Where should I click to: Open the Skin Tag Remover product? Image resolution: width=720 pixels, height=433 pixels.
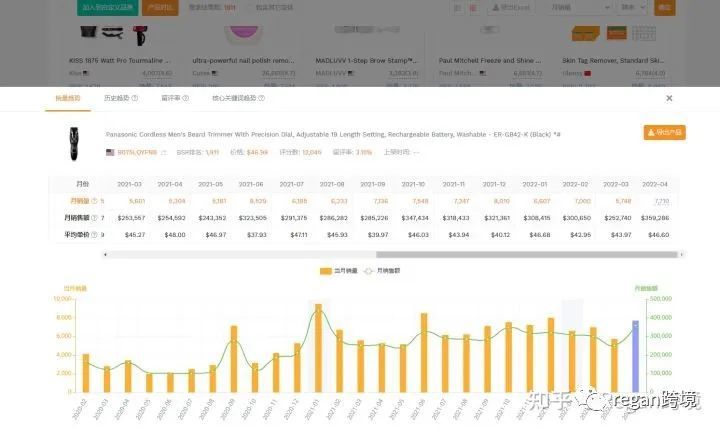(613, 61)
